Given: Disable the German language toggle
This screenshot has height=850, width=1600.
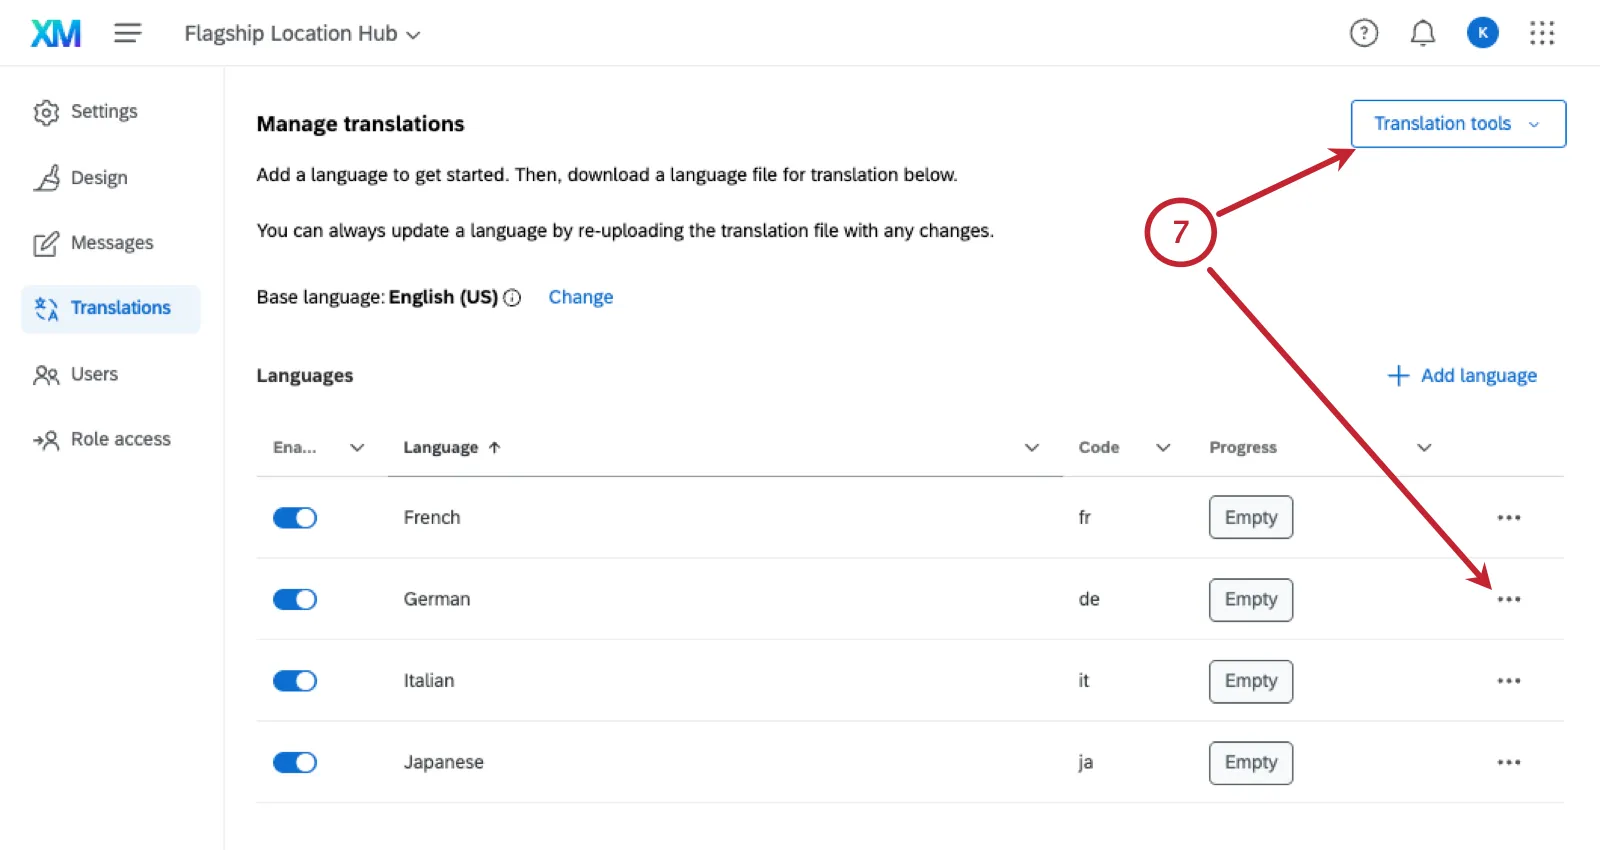Looking at the screenshot, I should 295,600.
